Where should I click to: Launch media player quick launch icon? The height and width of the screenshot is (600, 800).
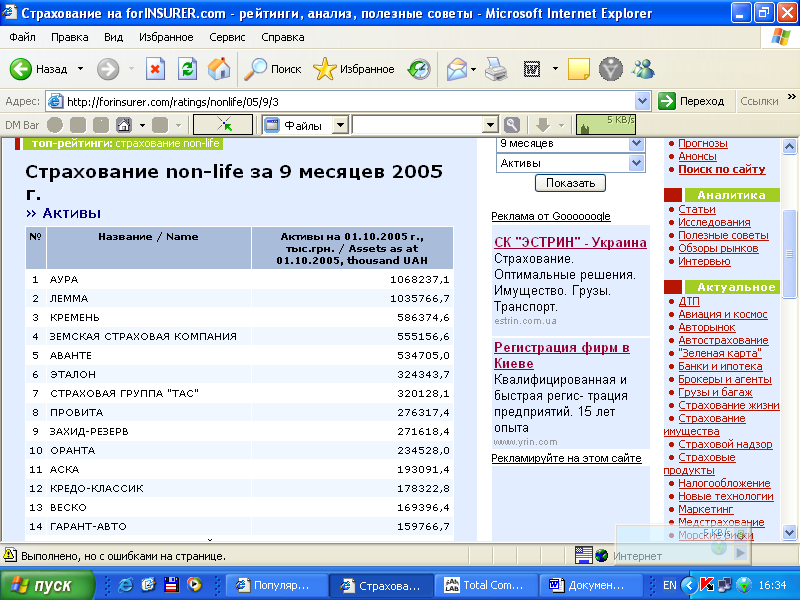point(194,585)
